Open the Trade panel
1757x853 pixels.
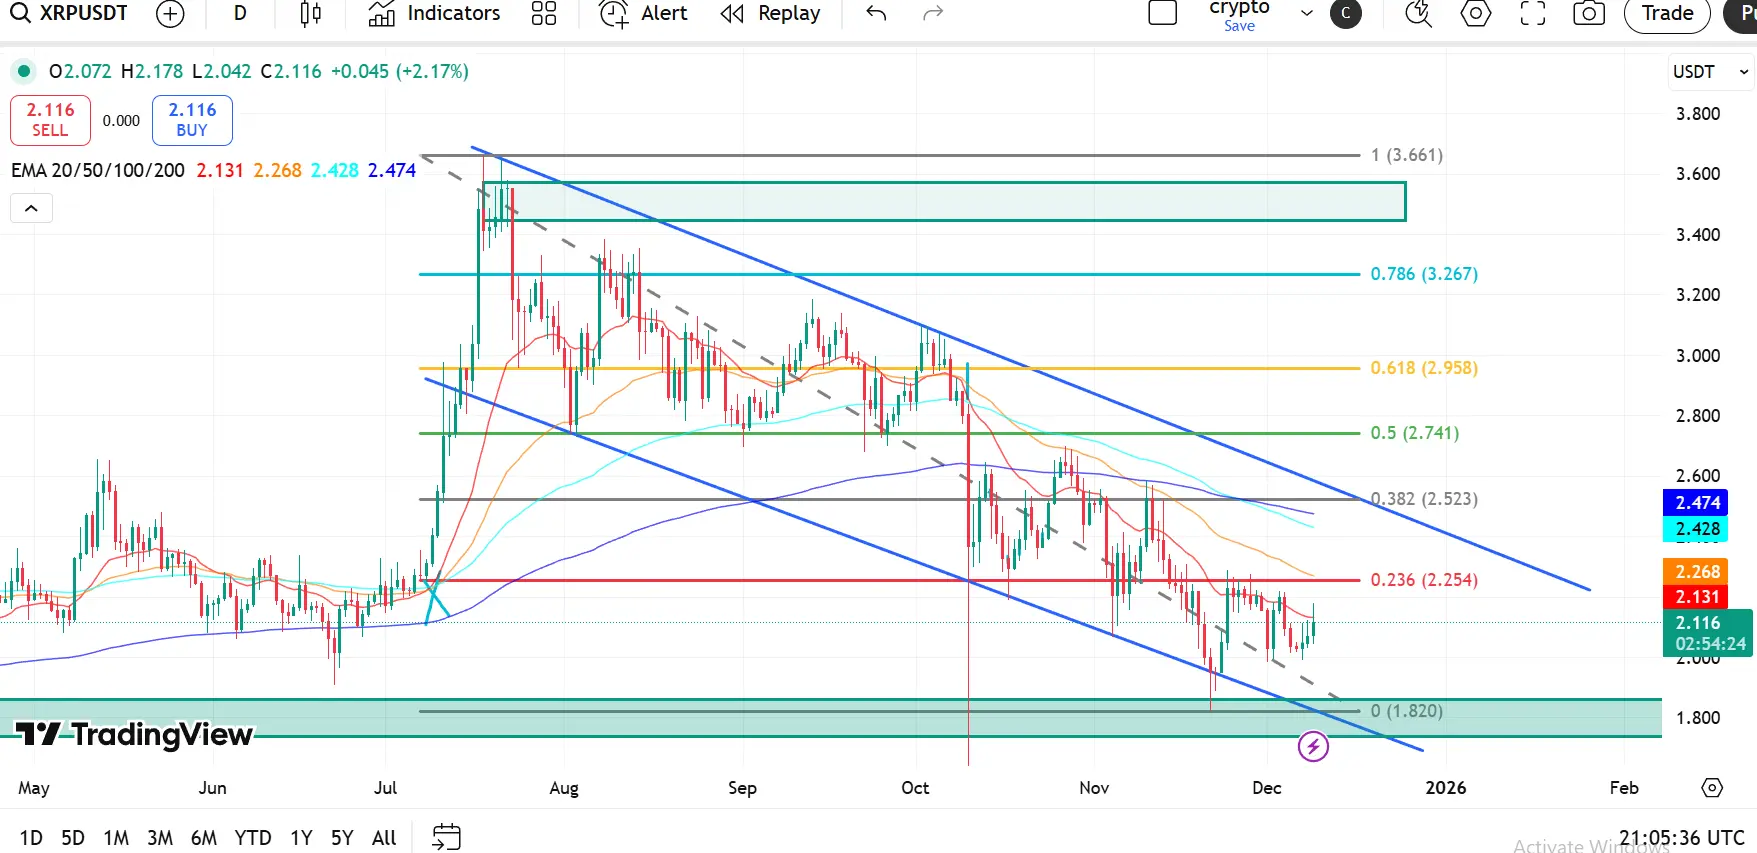[x=1667, y=13]
